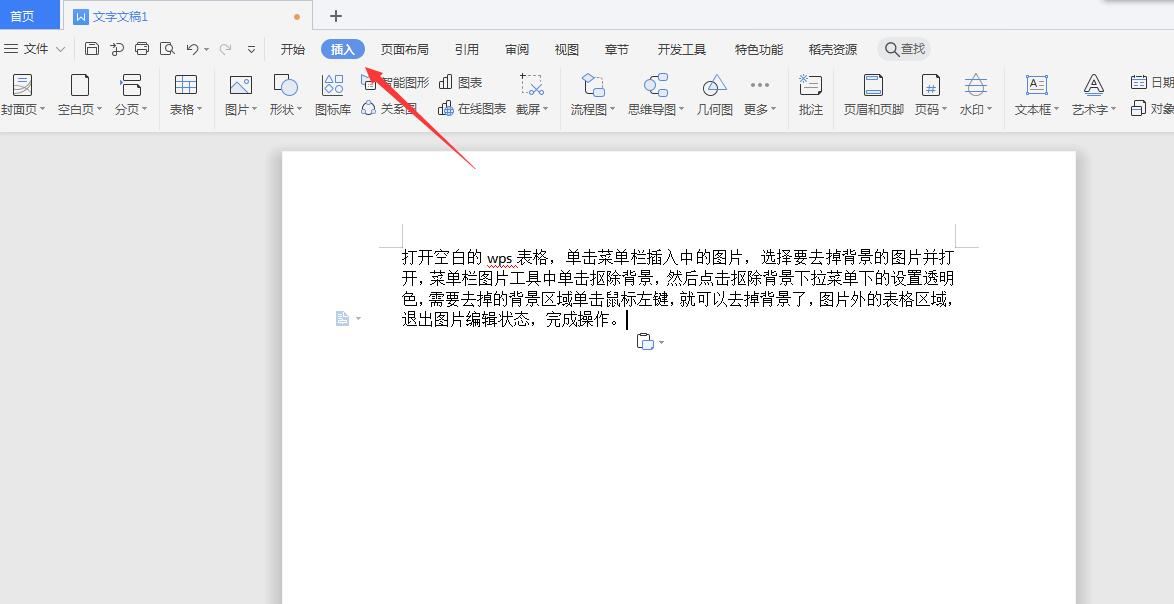
Task: Open the 审阅 review tab
Action: tap(516, 48)
